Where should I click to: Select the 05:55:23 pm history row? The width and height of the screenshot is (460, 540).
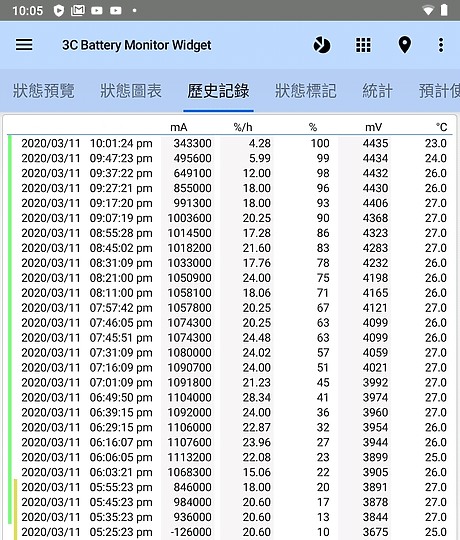coord(230,487)
